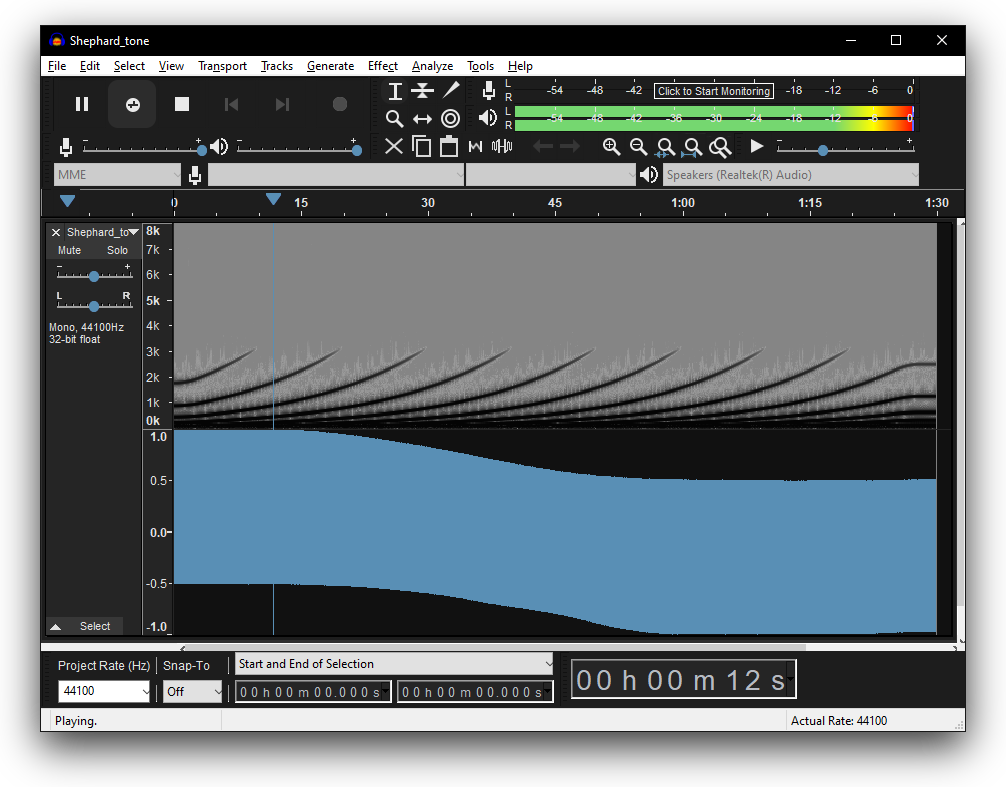Click Silence audio selection icon
1006x787 pixels.
(502, 147)
